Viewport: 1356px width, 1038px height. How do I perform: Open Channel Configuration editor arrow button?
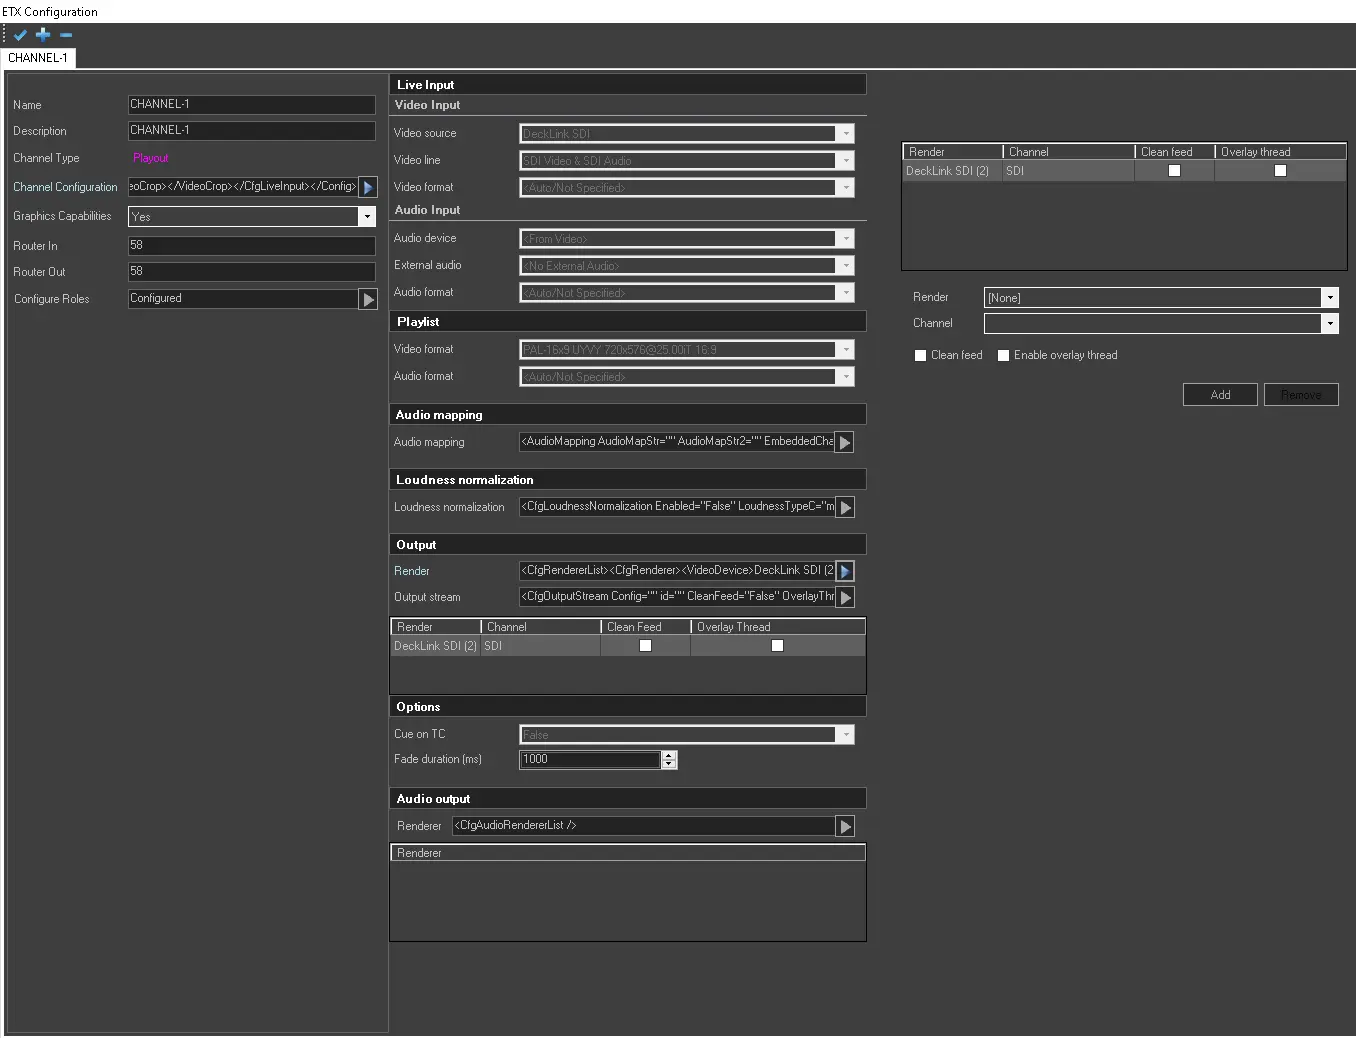[368, 187]
